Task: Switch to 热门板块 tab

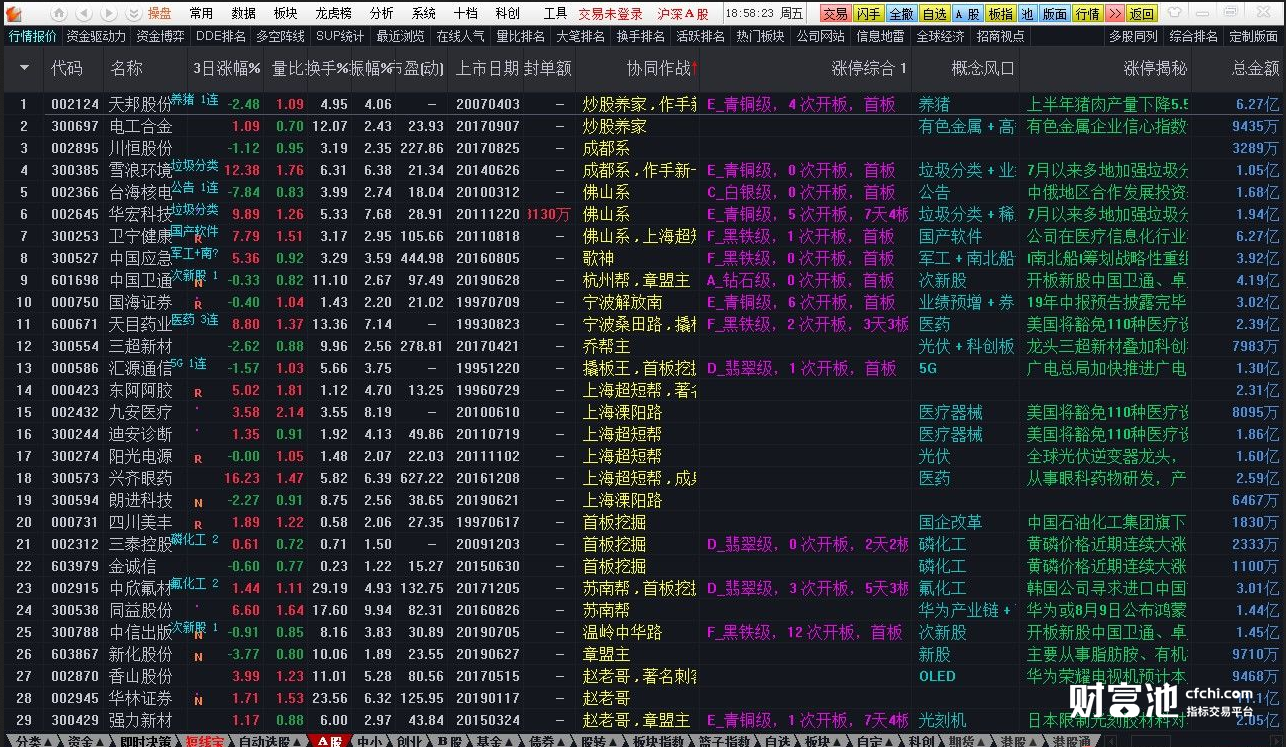Action: click(761, 36)
